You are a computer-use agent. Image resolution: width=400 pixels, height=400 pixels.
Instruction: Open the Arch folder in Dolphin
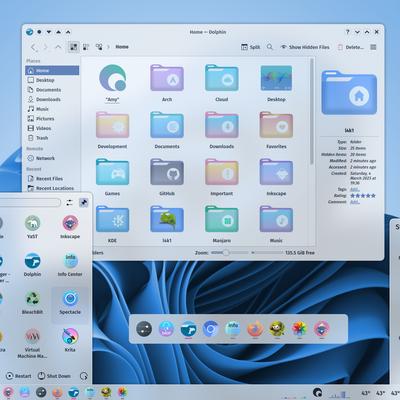[167, 79]
